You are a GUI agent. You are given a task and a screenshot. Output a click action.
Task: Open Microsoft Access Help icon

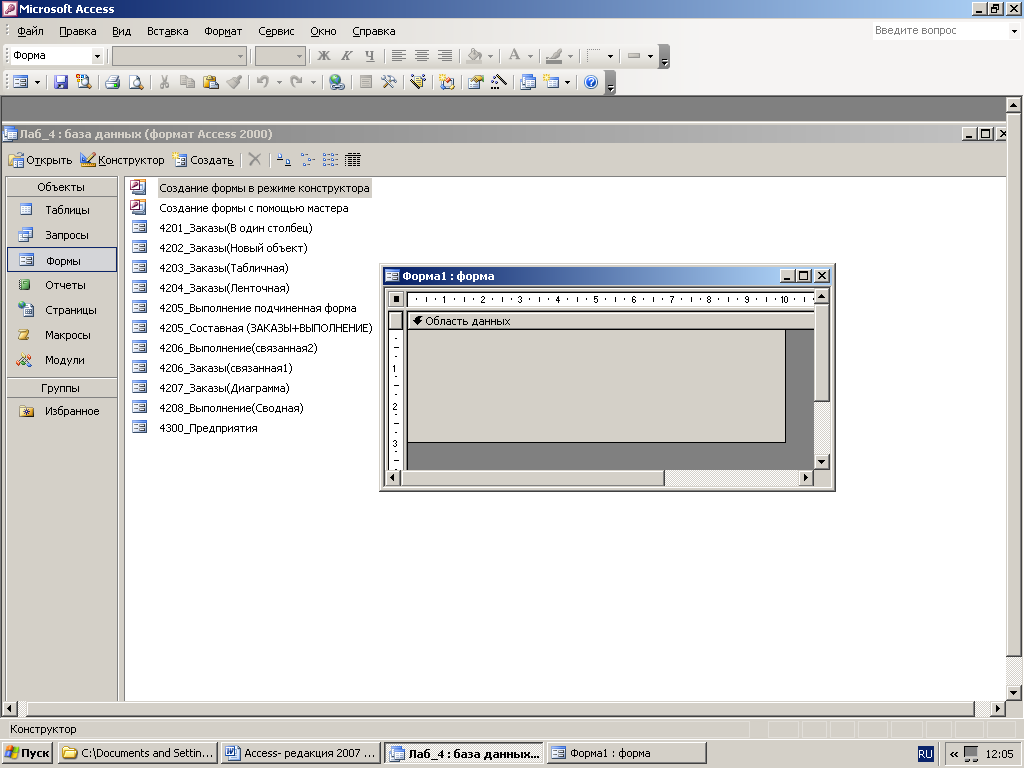coord(591,82)
